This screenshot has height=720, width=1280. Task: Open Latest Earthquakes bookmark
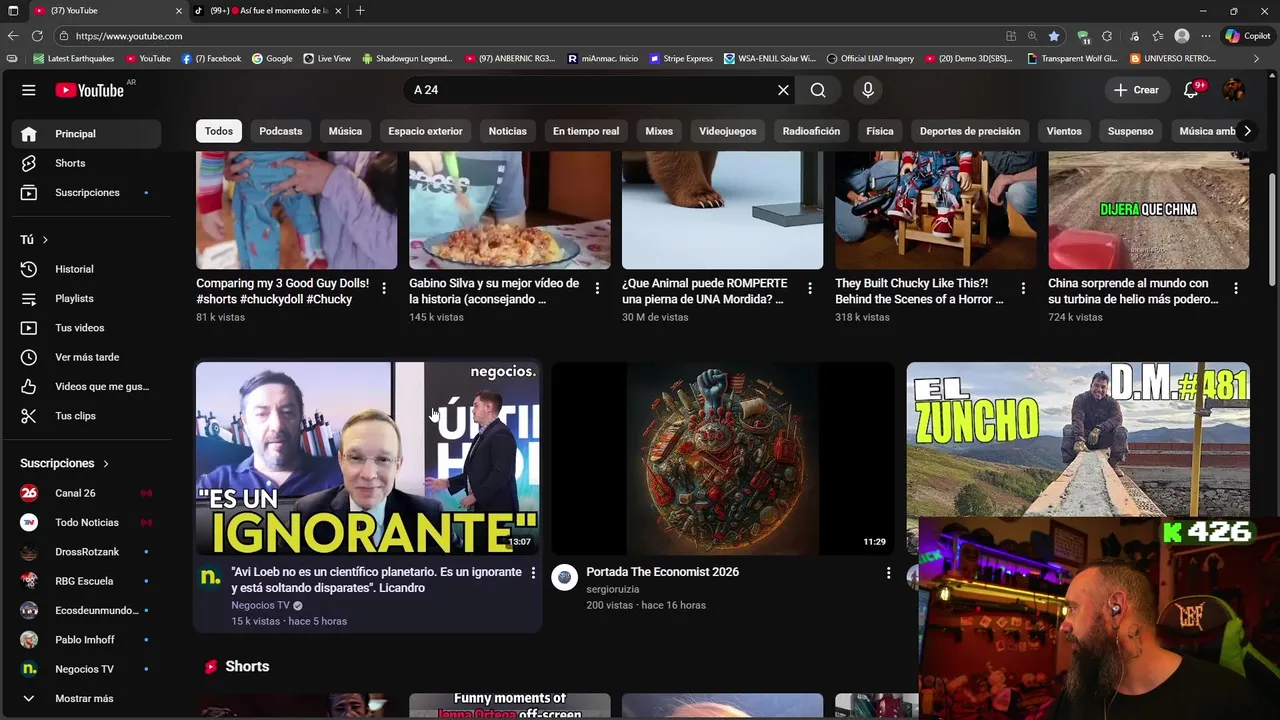pyautogui.click(x=74, y=59)
